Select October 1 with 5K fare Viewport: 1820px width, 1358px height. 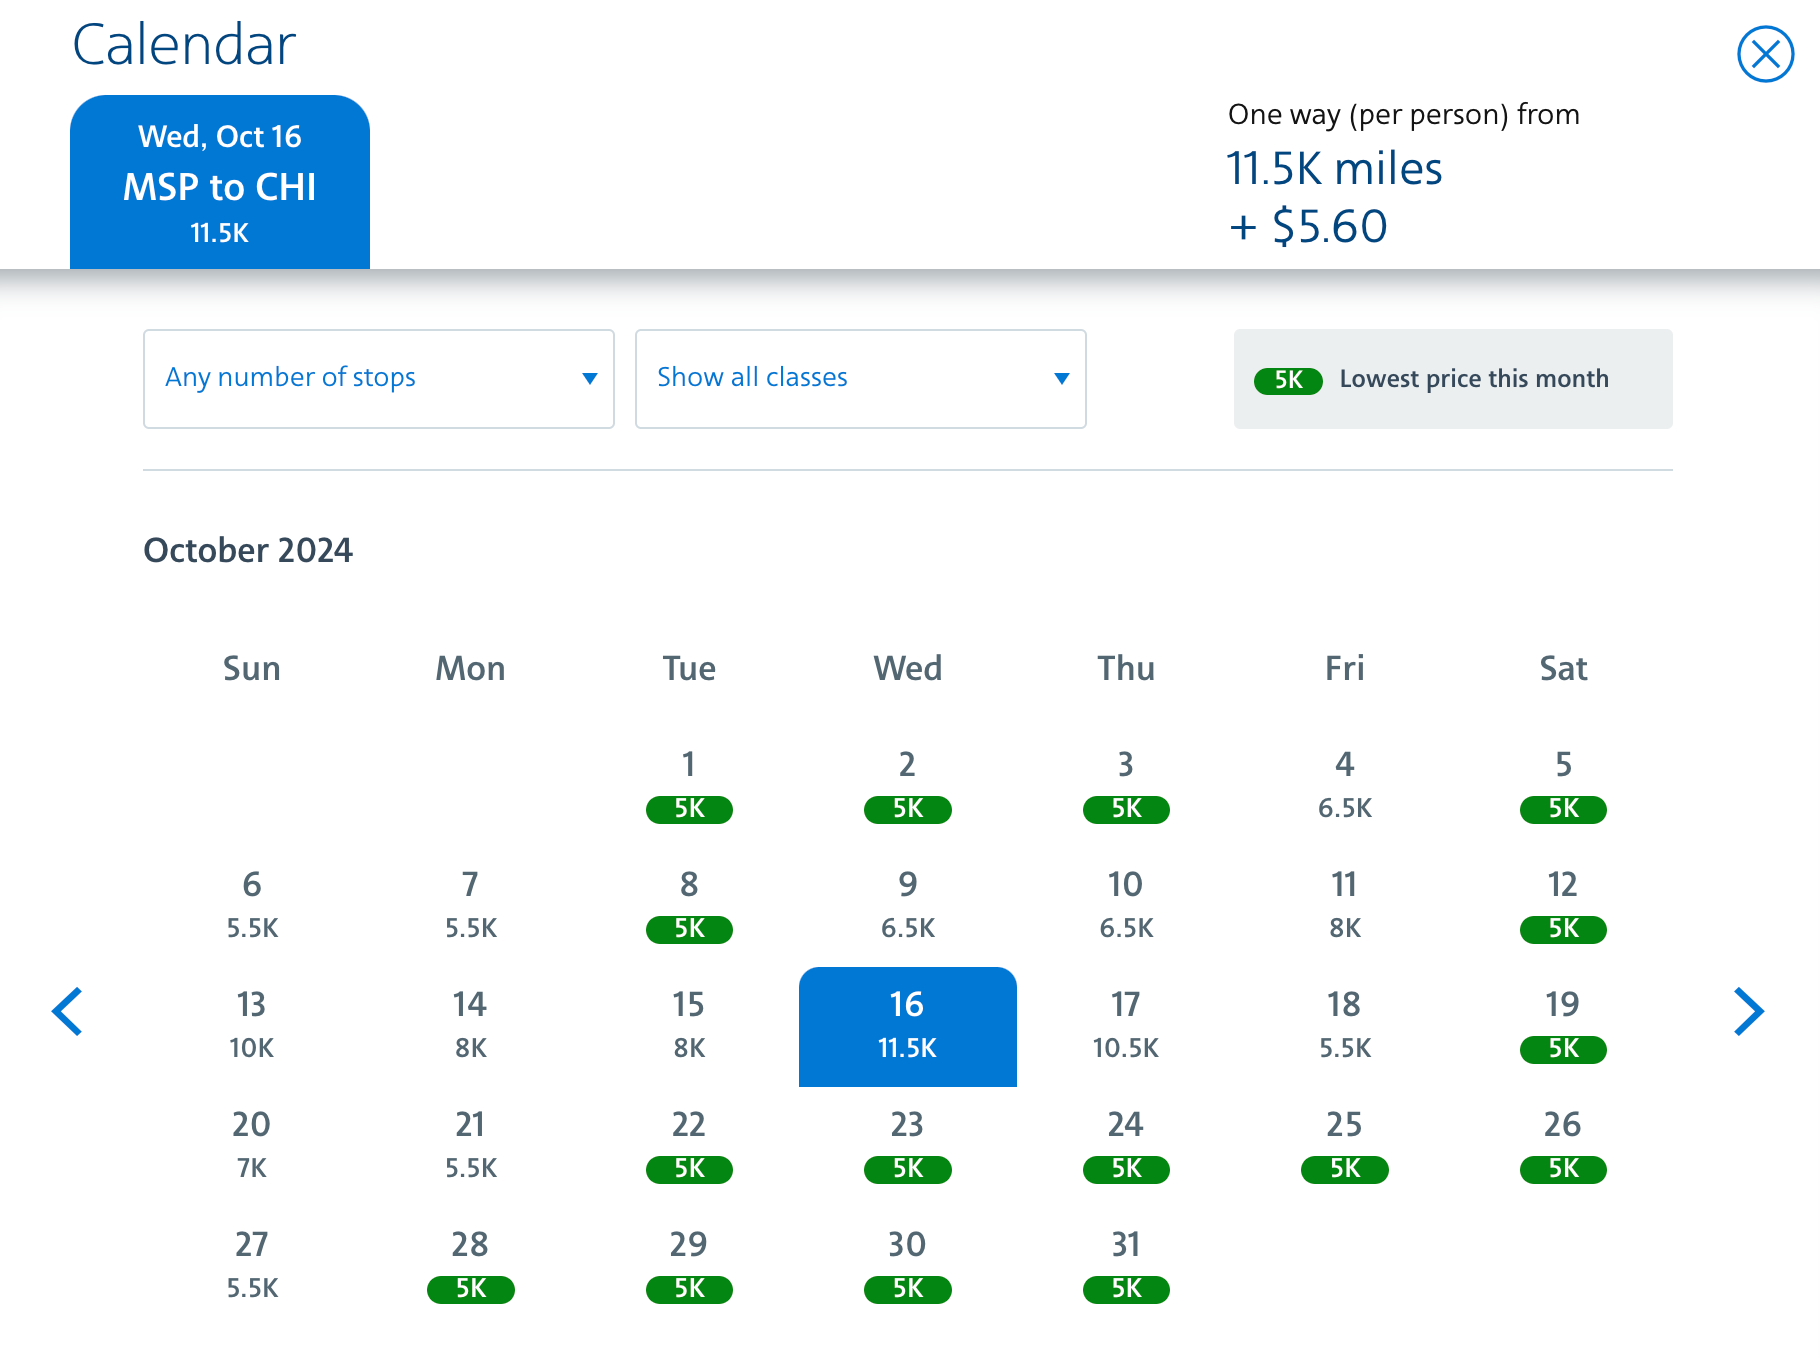click(x=689, y=786)
